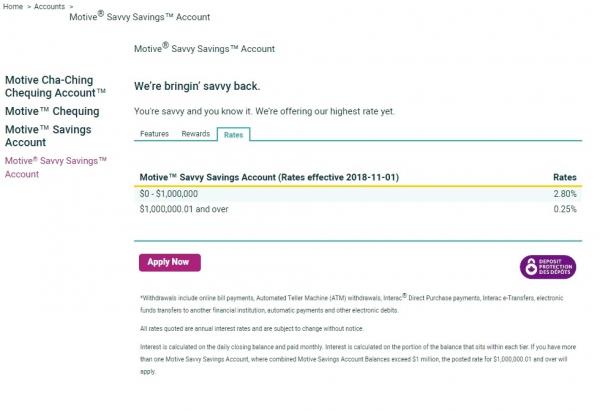This screenshot has height=411, width=600.
Task: Switch to the Rewards tab
Action: tap(195, 133)
